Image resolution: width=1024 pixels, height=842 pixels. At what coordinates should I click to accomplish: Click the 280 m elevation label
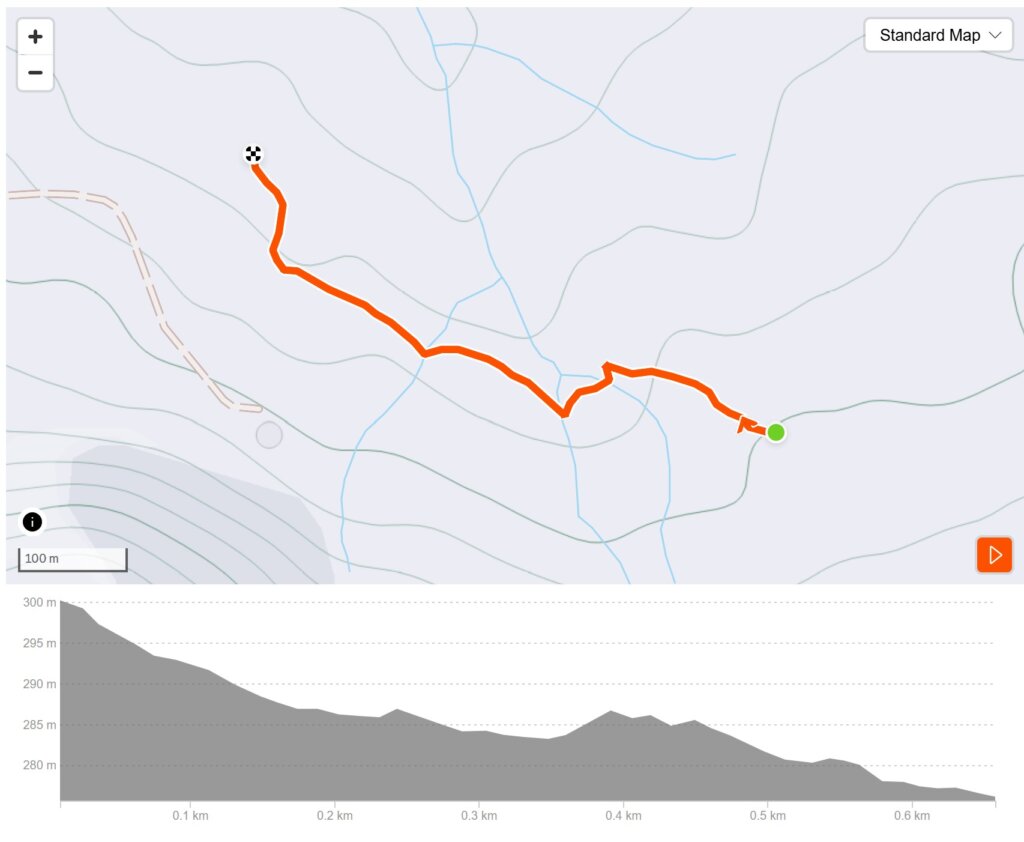pos(40,766)
